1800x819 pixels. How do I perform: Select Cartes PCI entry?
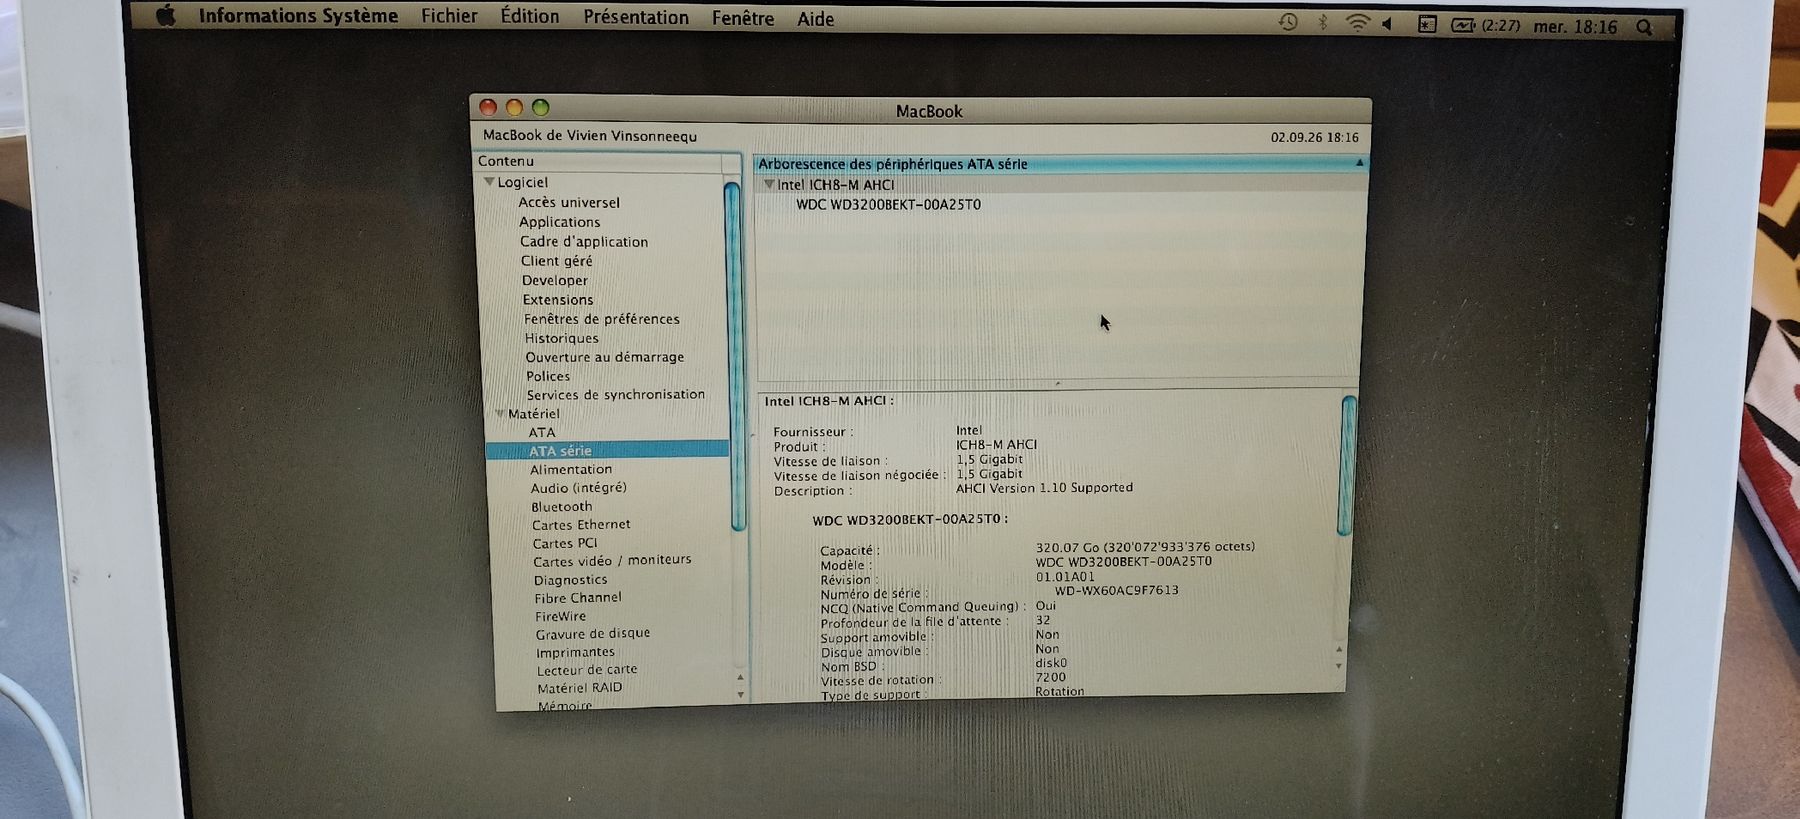point(564,543)
